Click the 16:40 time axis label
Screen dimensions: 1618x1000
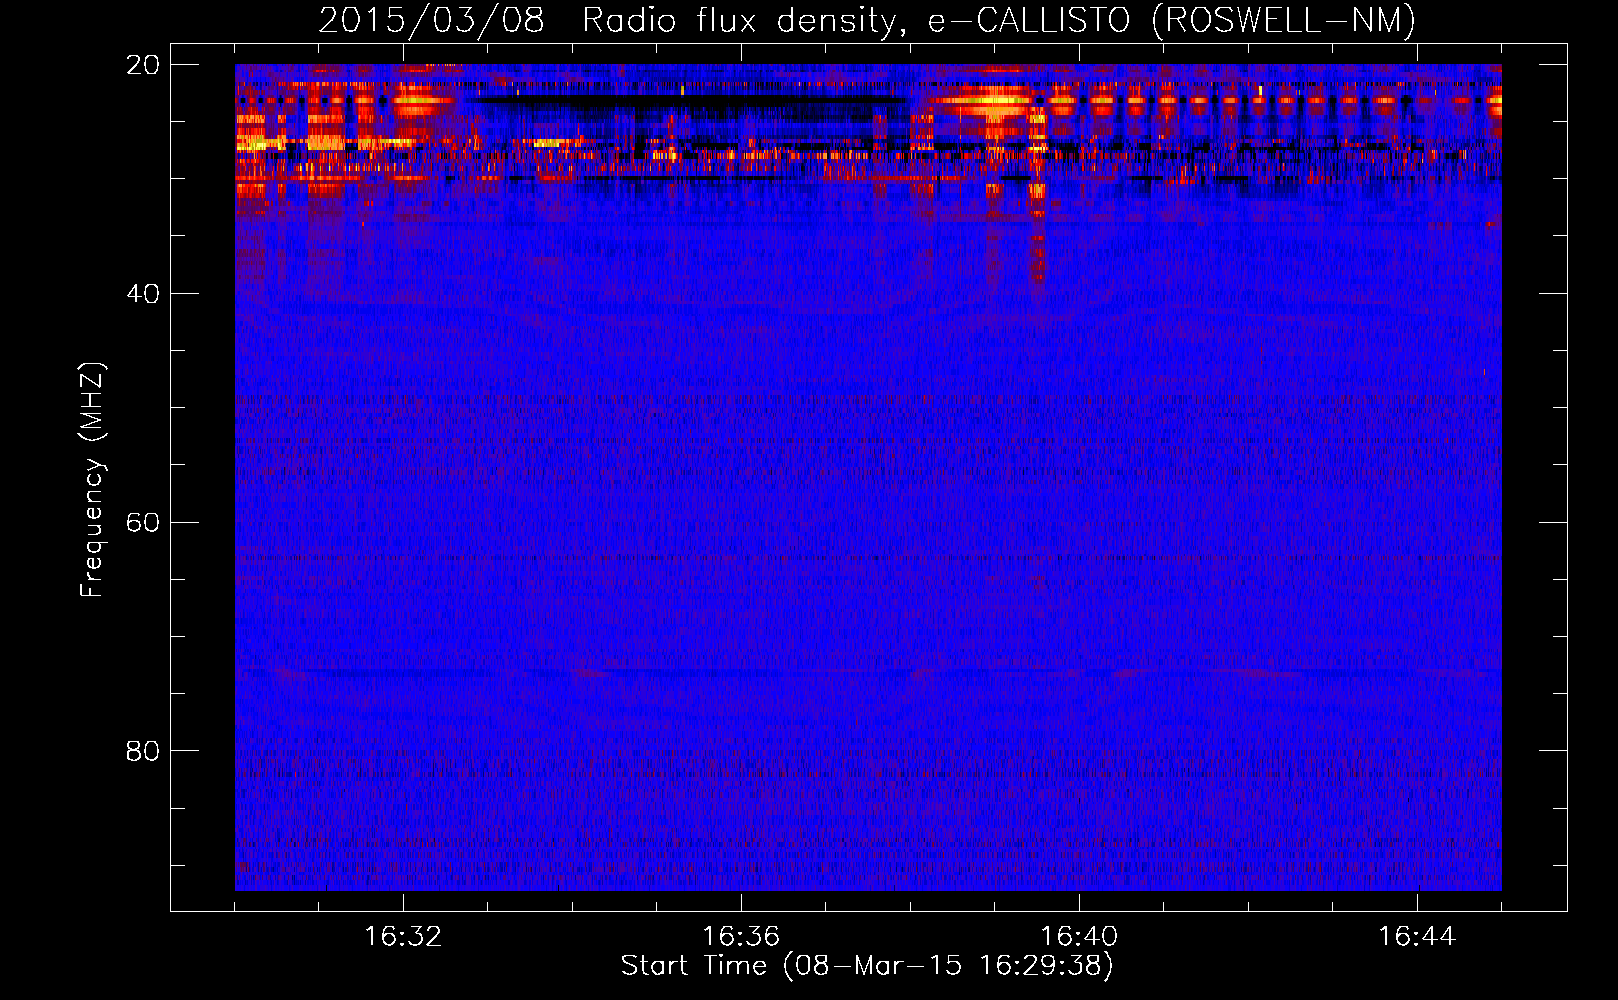click(x=1079, y=937)
